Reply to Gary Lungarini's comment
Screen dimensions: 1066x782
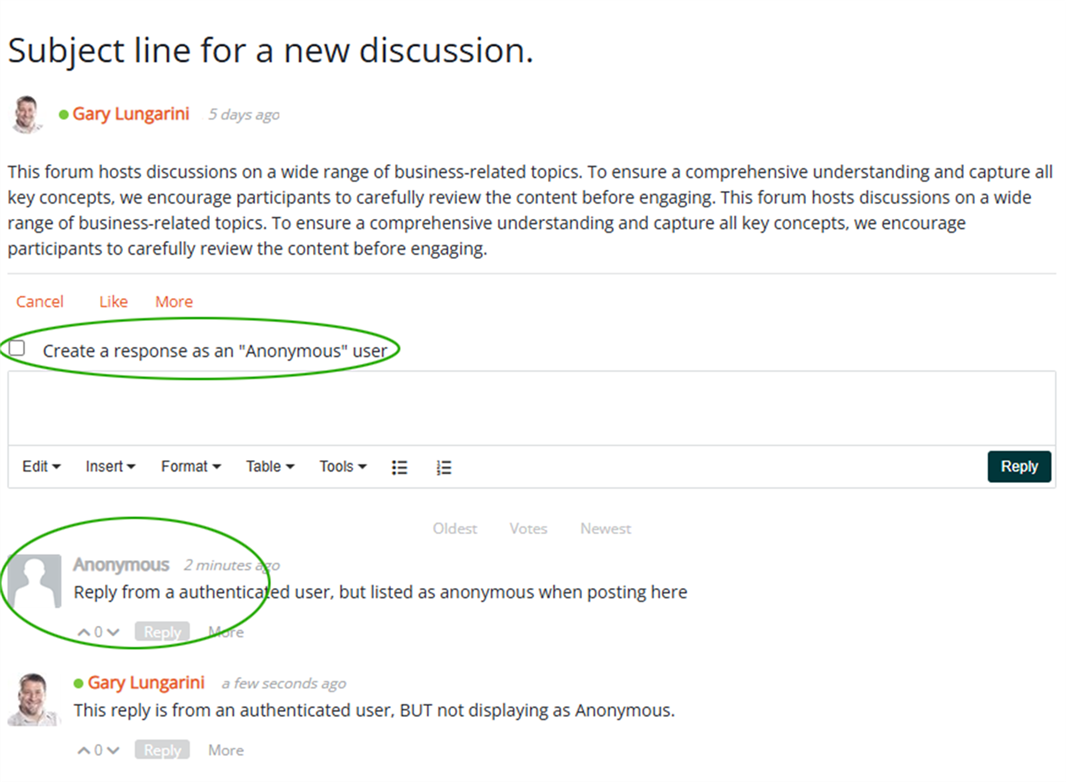click(x=162, y=749)
